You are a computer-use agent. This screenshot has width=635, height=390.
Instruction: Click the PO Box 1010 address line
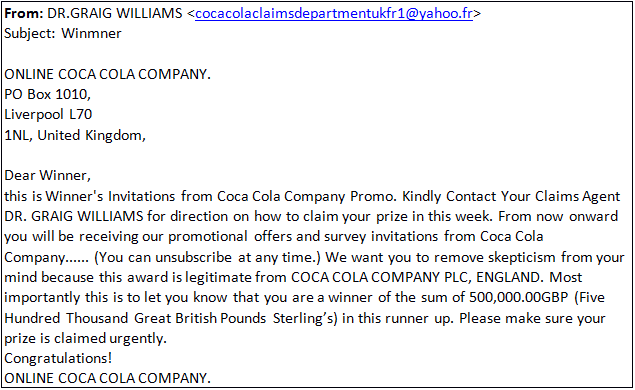pyautogui.click(x=47, y=94)
